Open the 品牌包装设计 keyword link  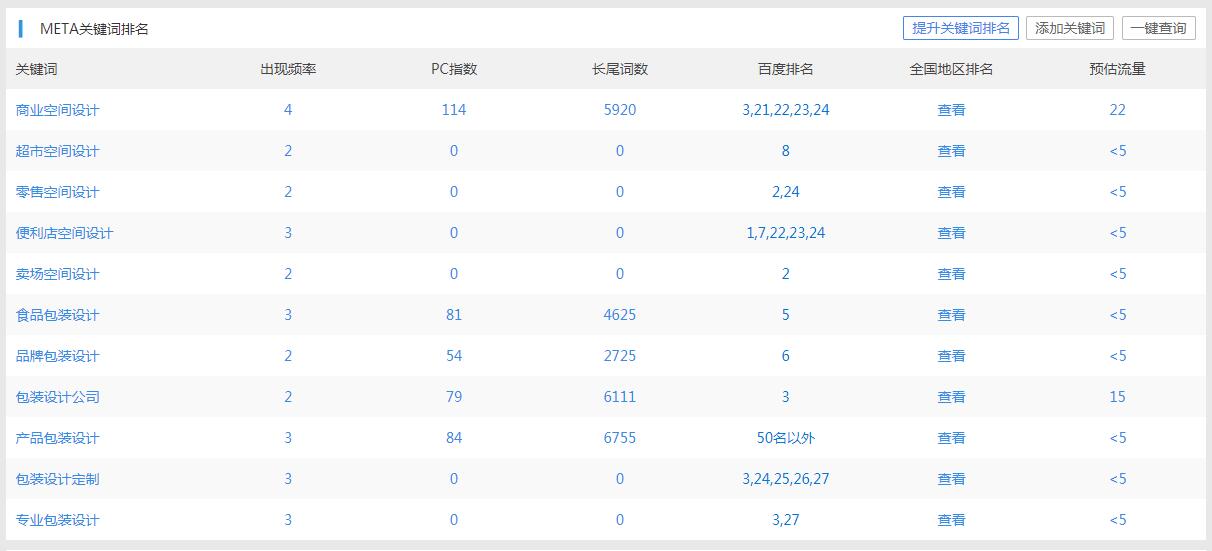pyautogui.click(x=58, y=356)
